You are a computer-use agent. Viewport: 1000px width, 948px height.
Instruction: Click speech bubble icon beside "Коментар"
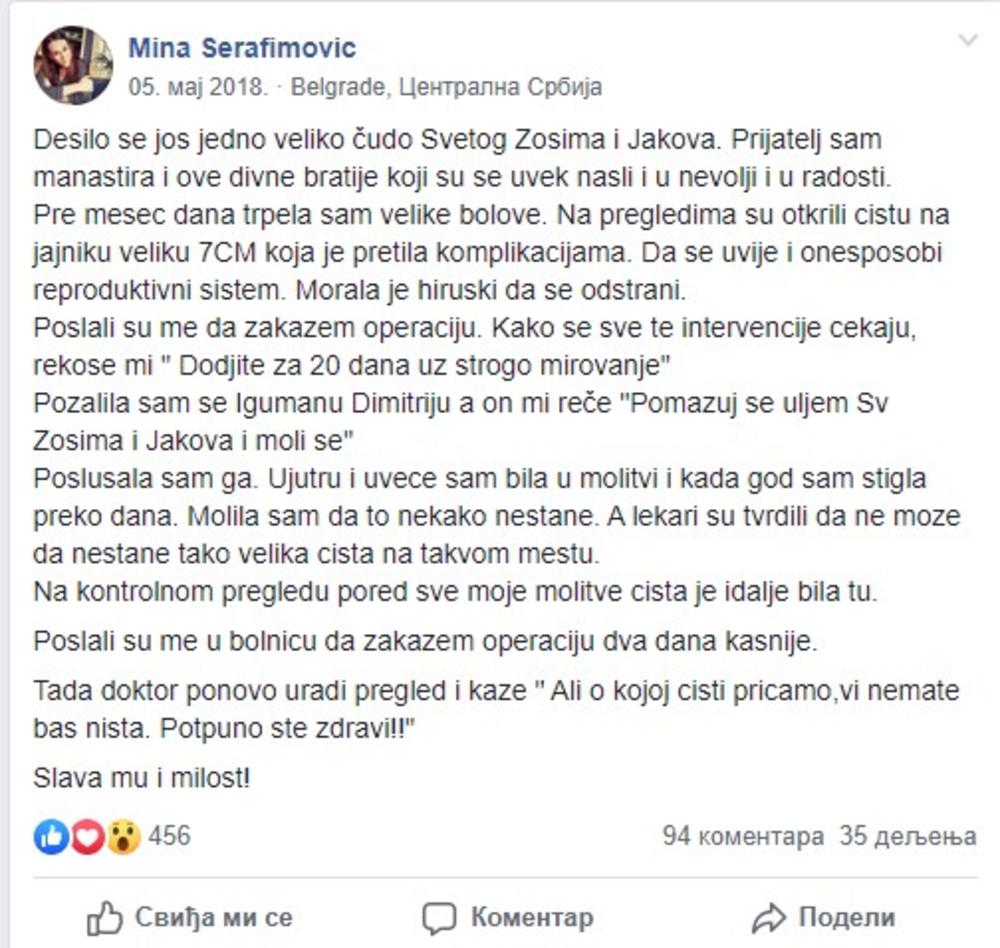439,917
